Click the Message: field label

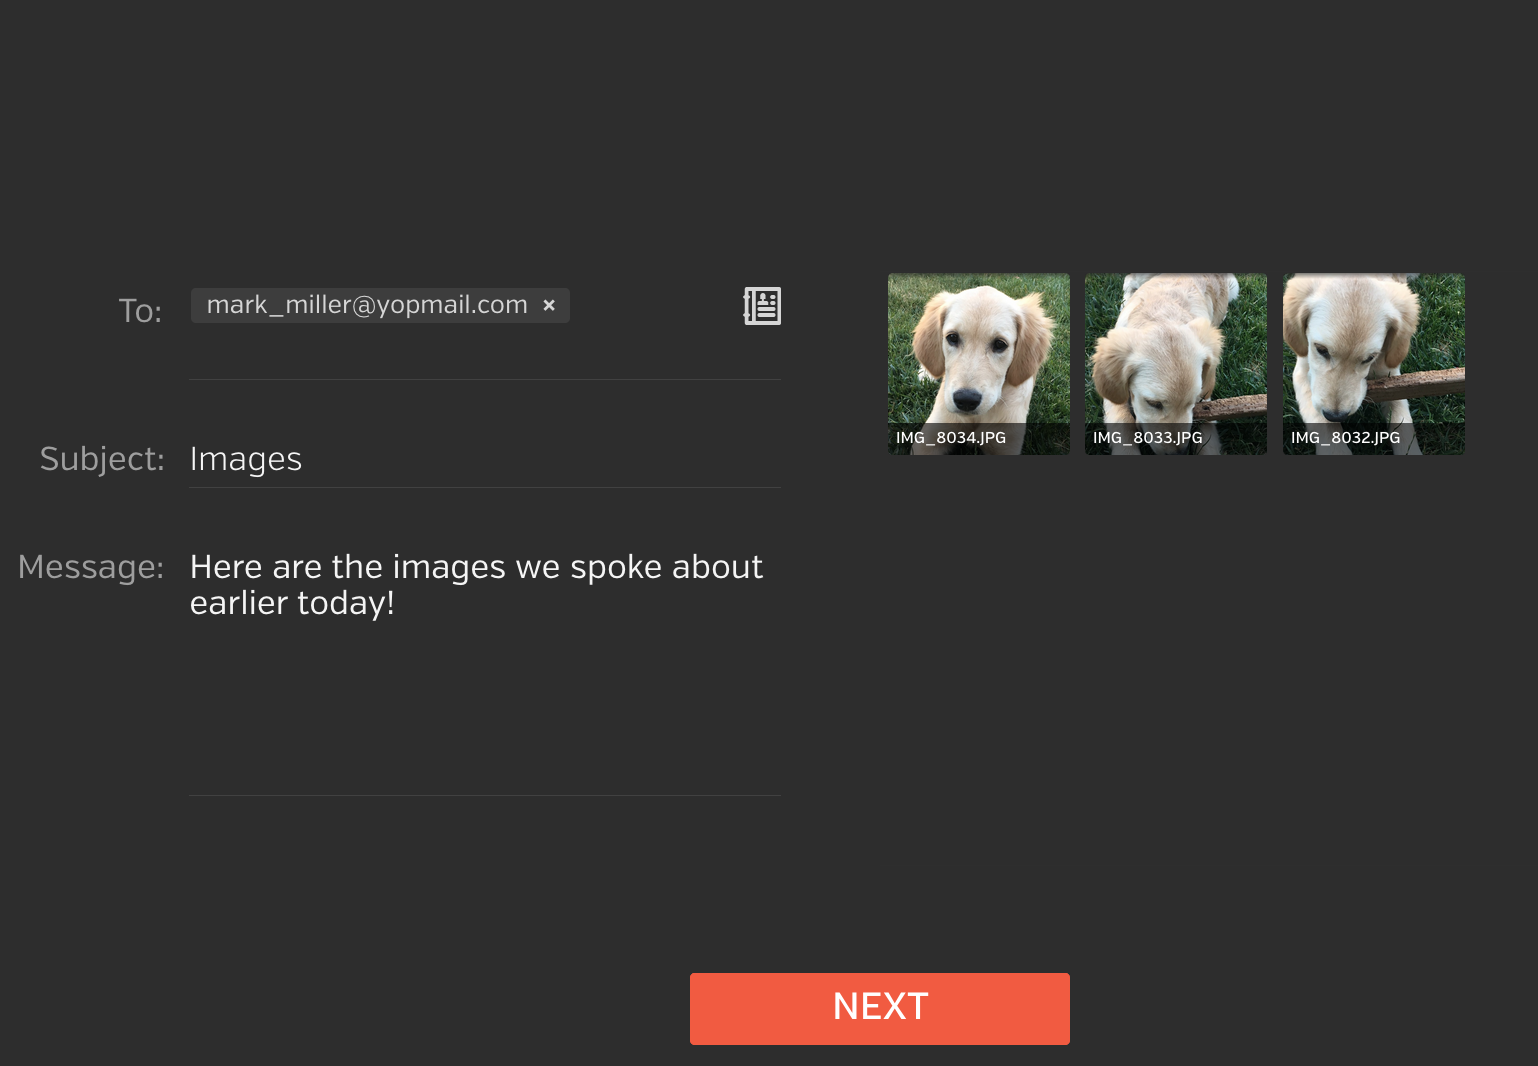(x=91, y=567)
